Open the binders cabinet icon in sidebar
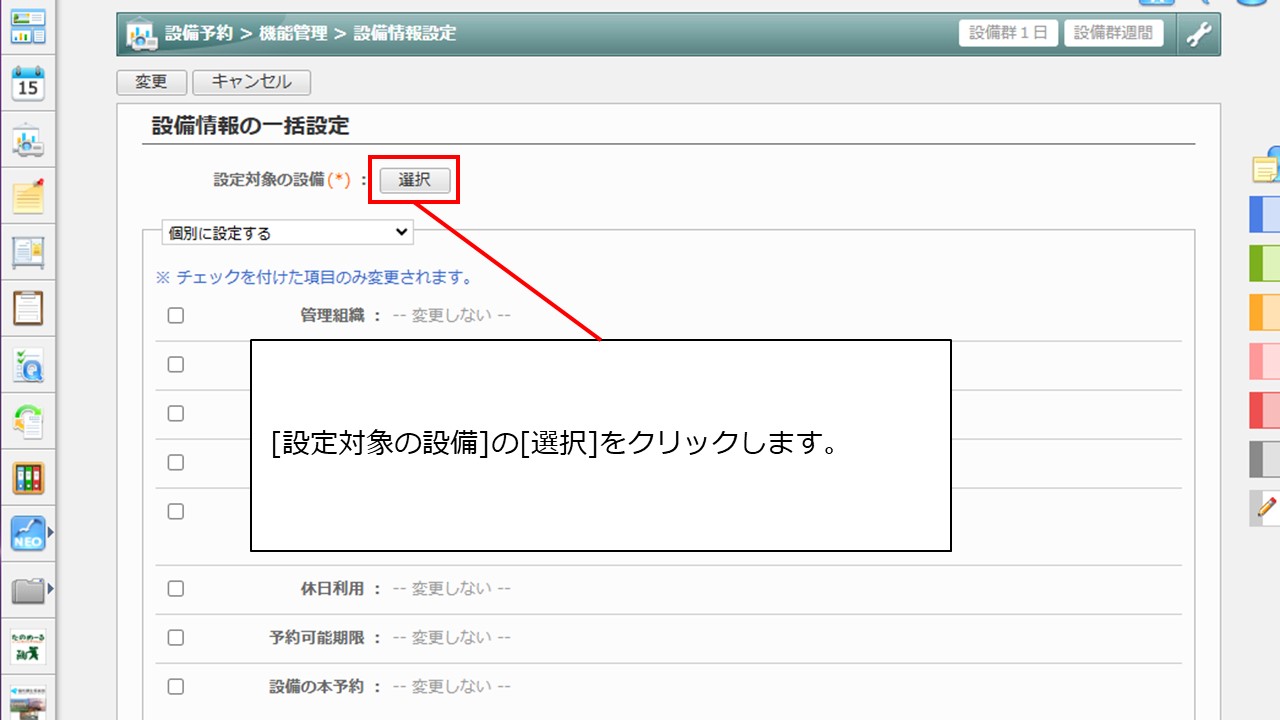Viewport: 1280px width, 720px height. tap(28, 478)
